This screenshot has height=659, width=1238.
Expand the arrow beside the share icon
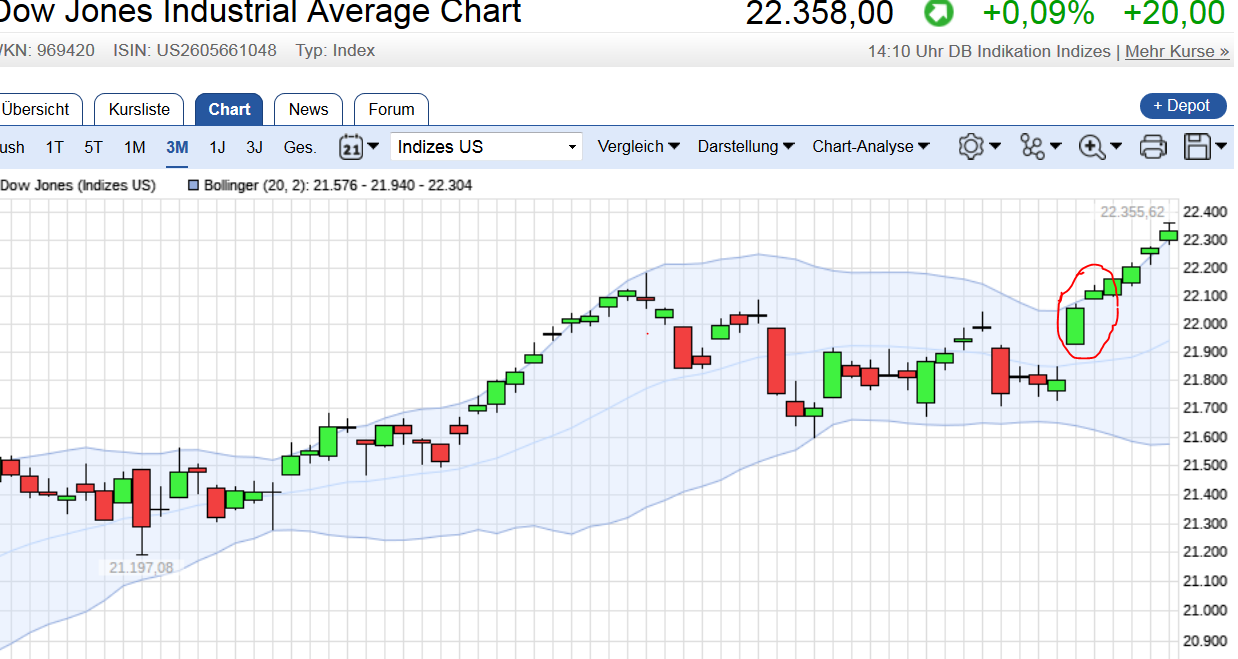1055,147
